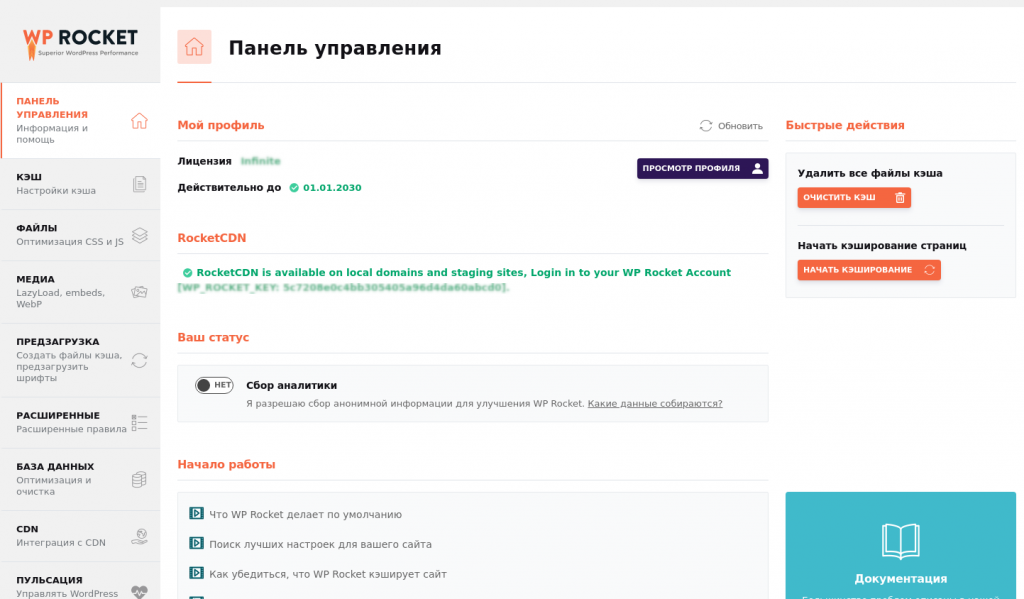Click the green check icon before the RocketCDN message
This screenshot has height=599, width=1024.
point(187,272)
